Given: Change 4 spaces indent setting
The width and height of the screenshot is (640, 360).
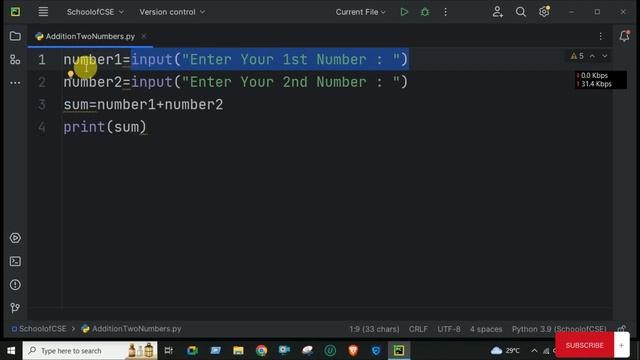Looking at the screenshot, I should click(x=486, y=329).
